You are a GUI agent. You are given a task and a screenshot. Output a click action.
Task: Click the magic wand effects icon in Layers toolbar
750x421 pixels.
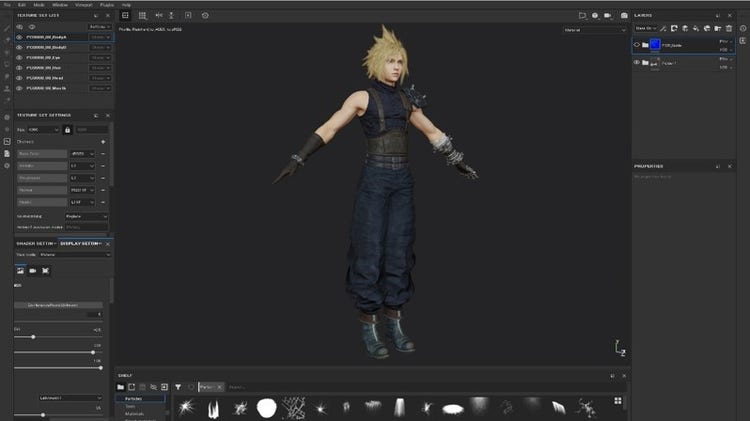663,28
